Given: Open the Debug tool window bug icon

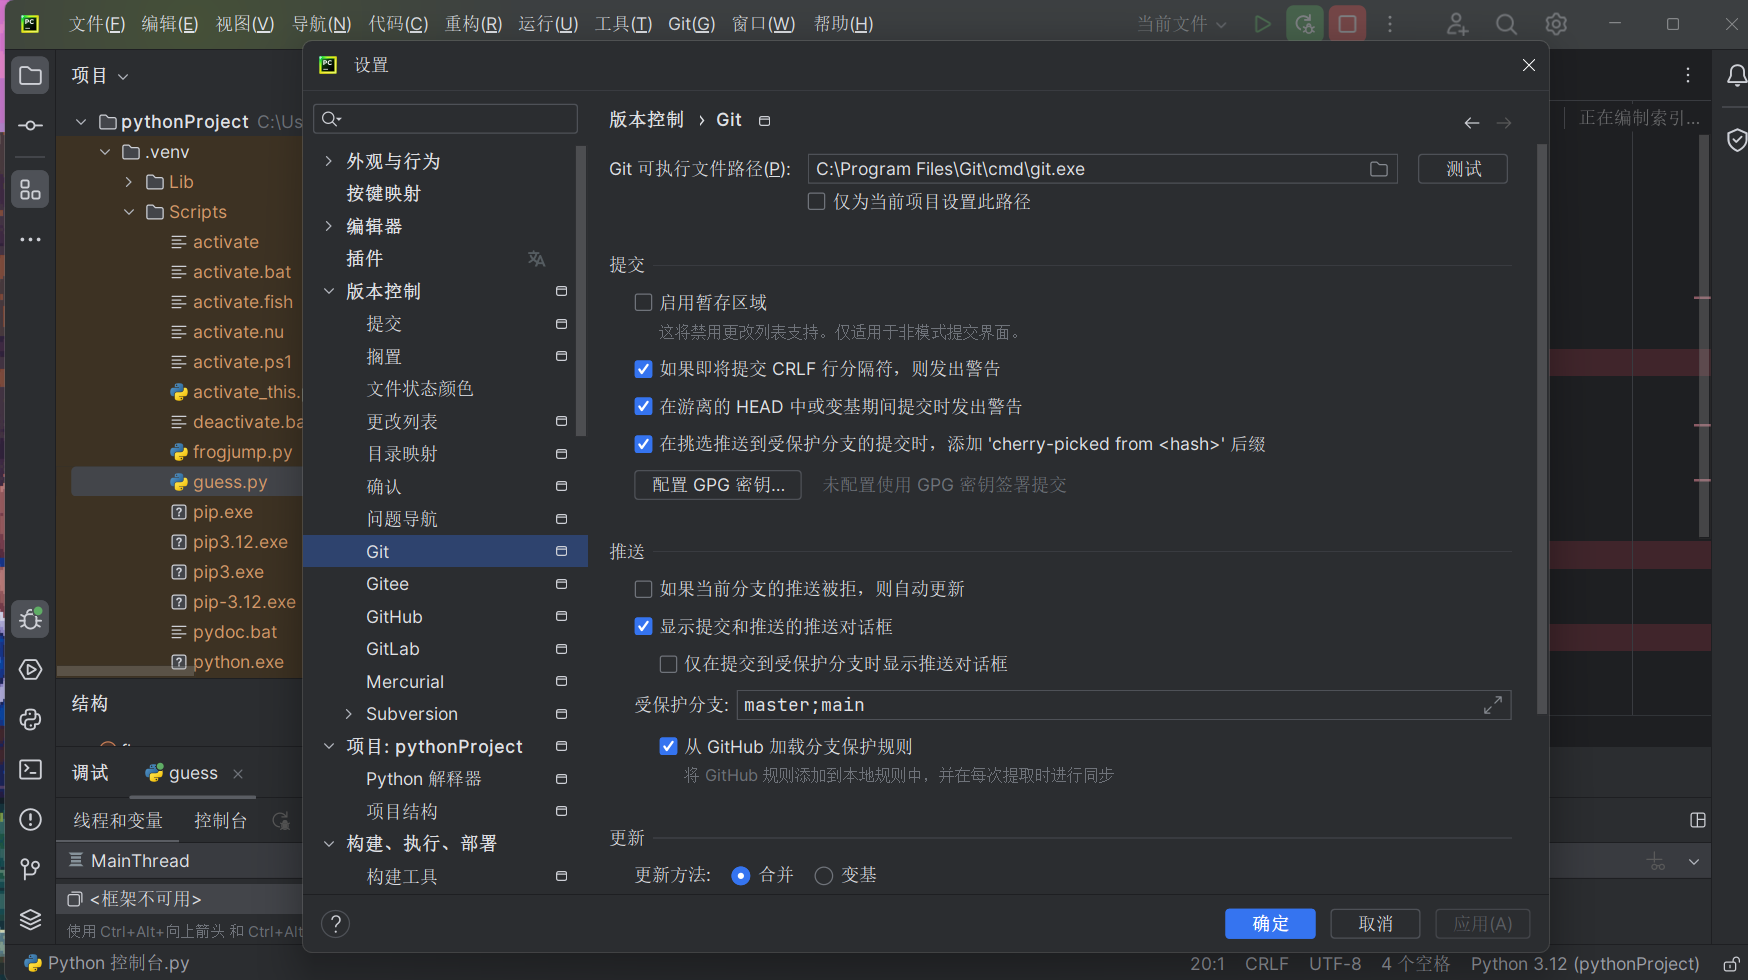Looking at the screenshot, I should (31, 620).
